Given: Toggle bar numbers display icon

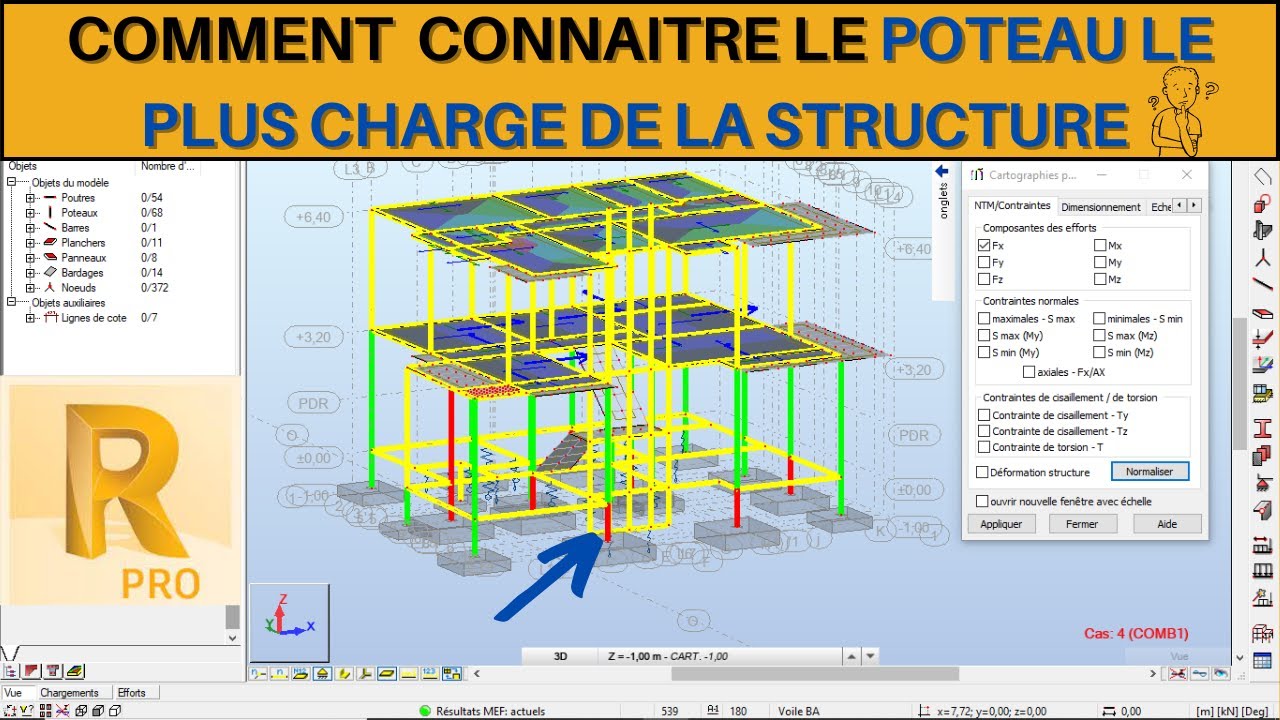Looking at the screenshot, I should 280,674.
